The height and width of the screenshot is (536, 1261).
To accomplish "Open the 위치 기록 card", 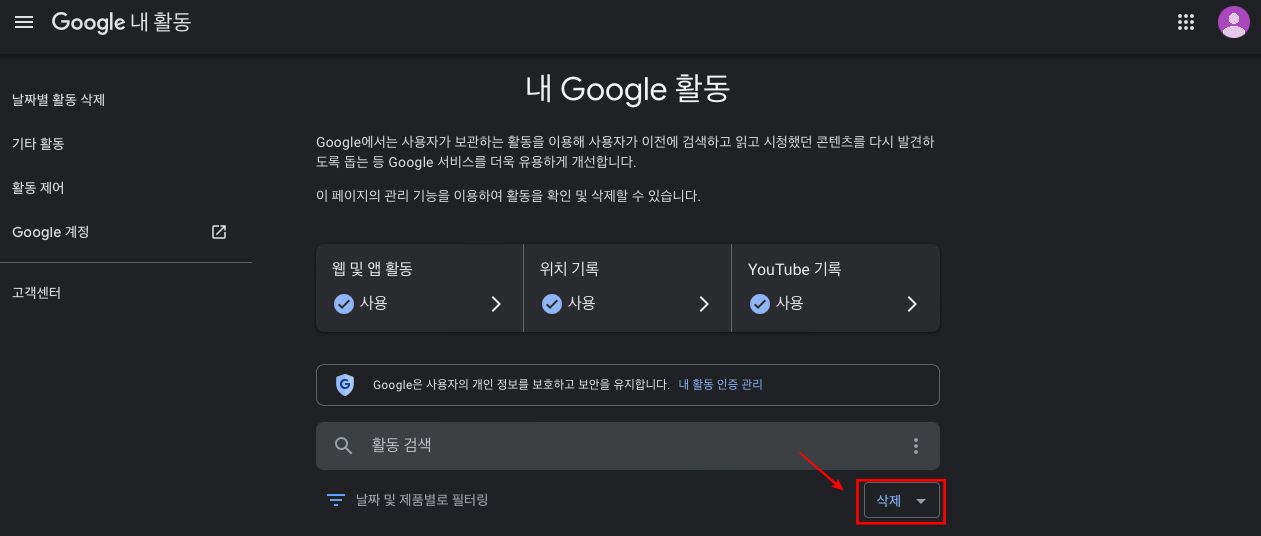I will point(627,288).
